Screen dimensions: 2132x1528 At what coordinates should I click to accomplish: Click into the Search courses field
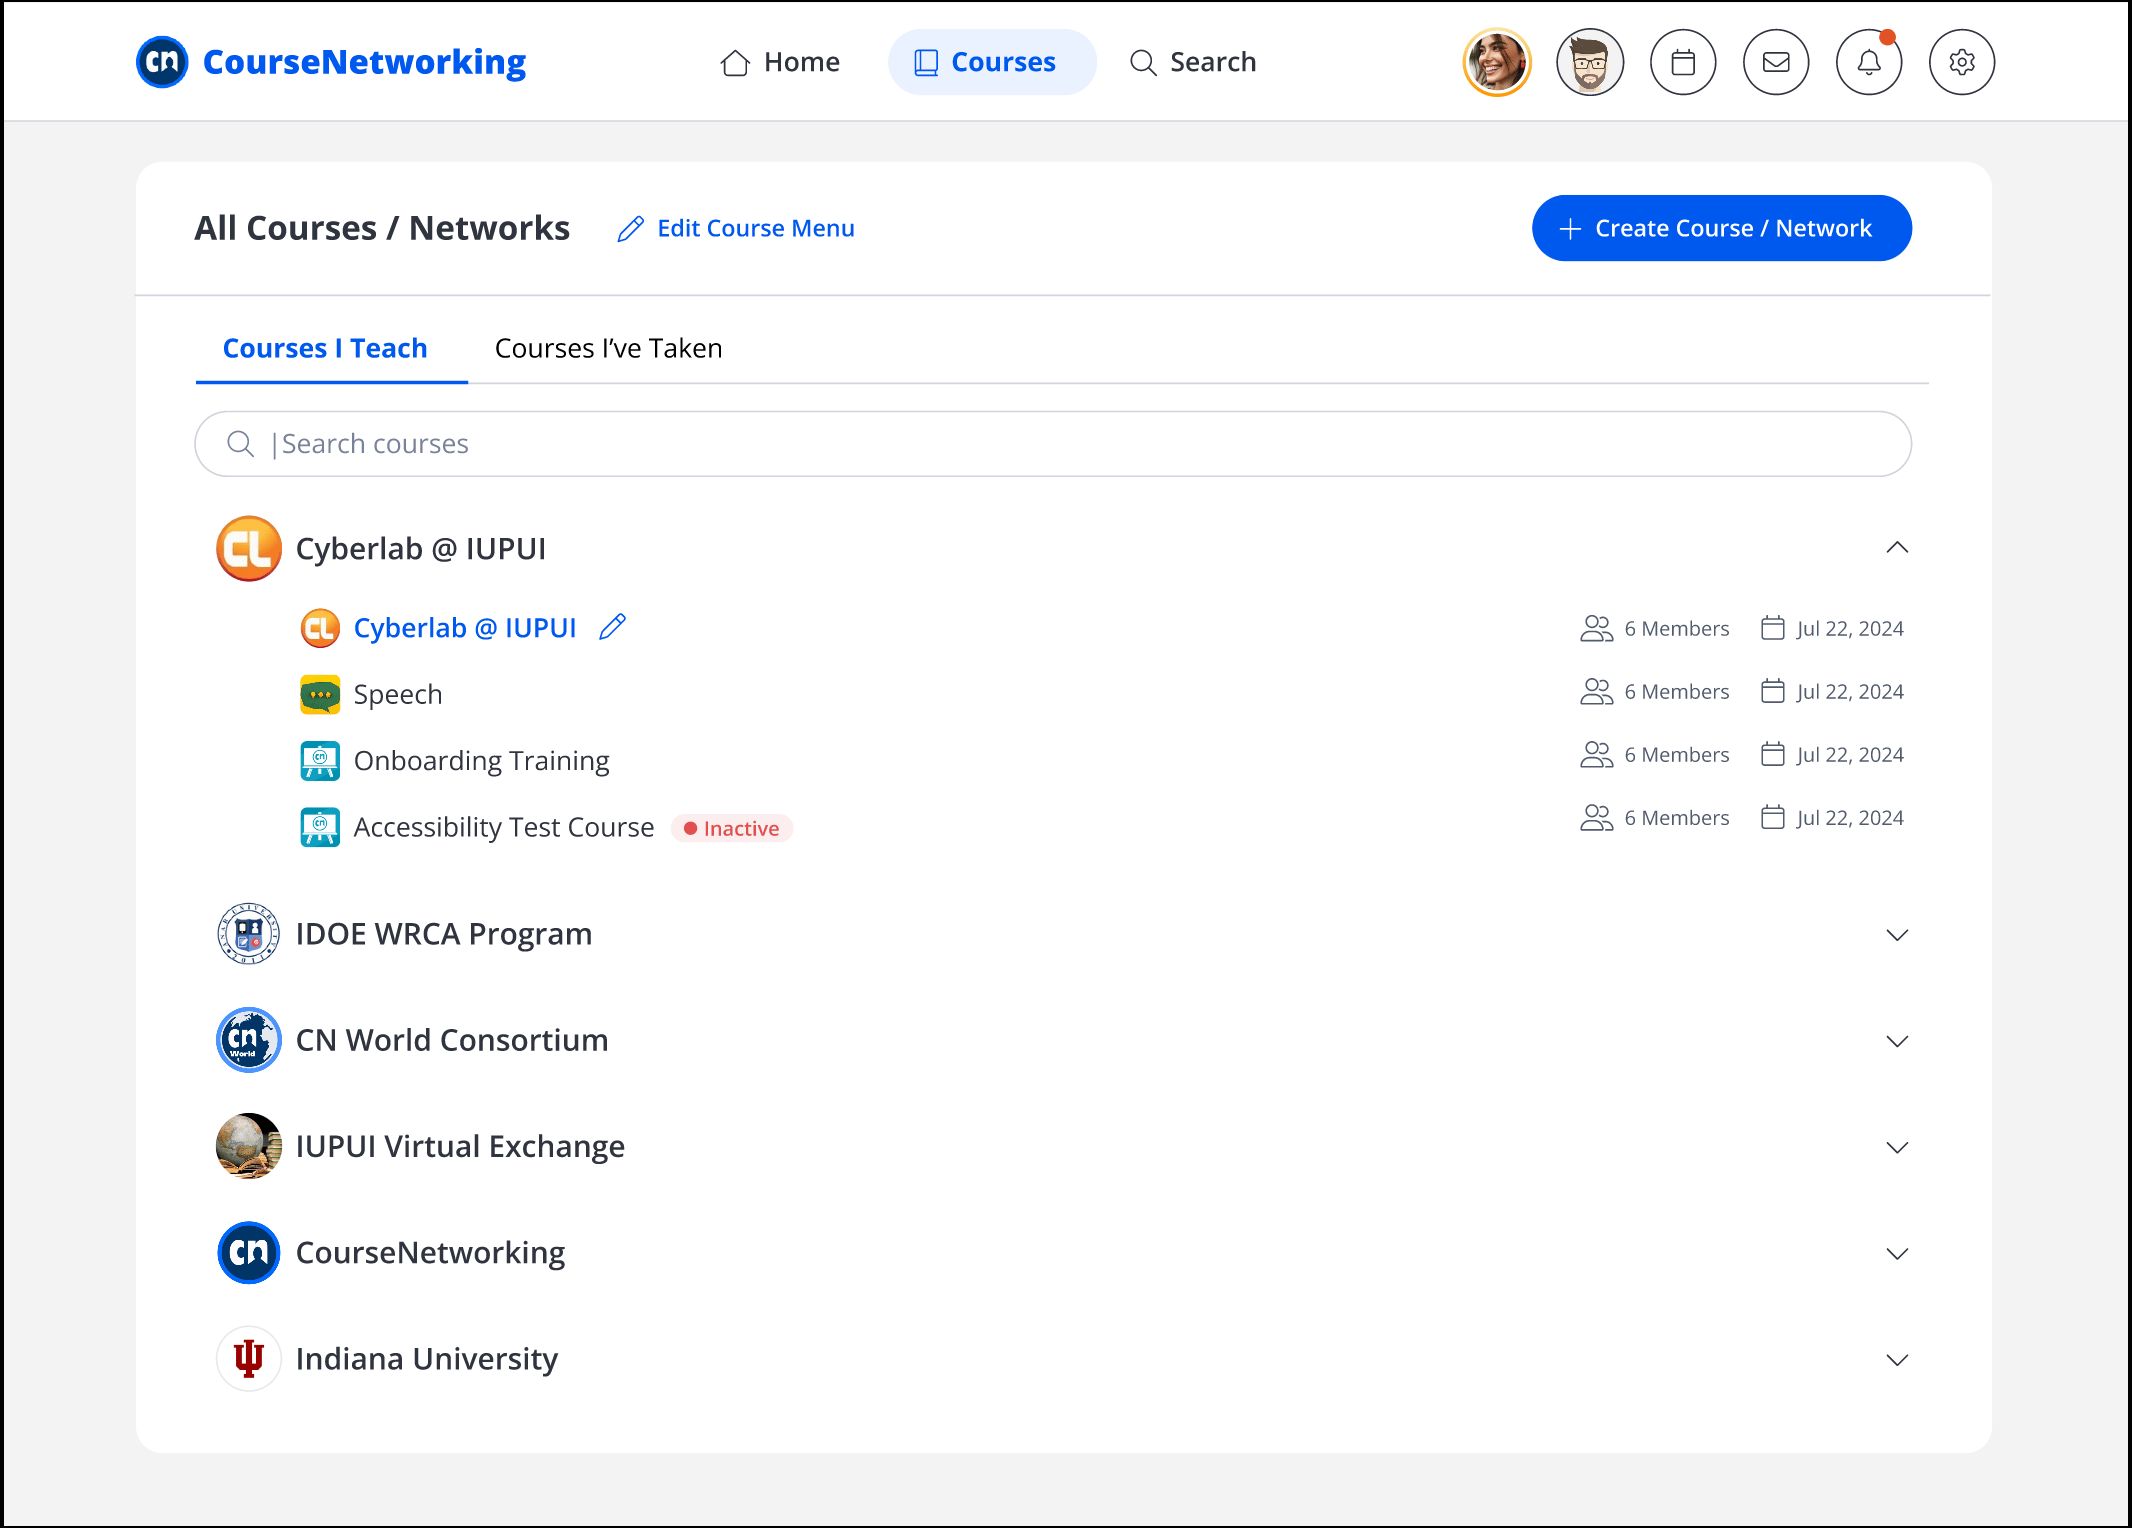point(1052,444)
